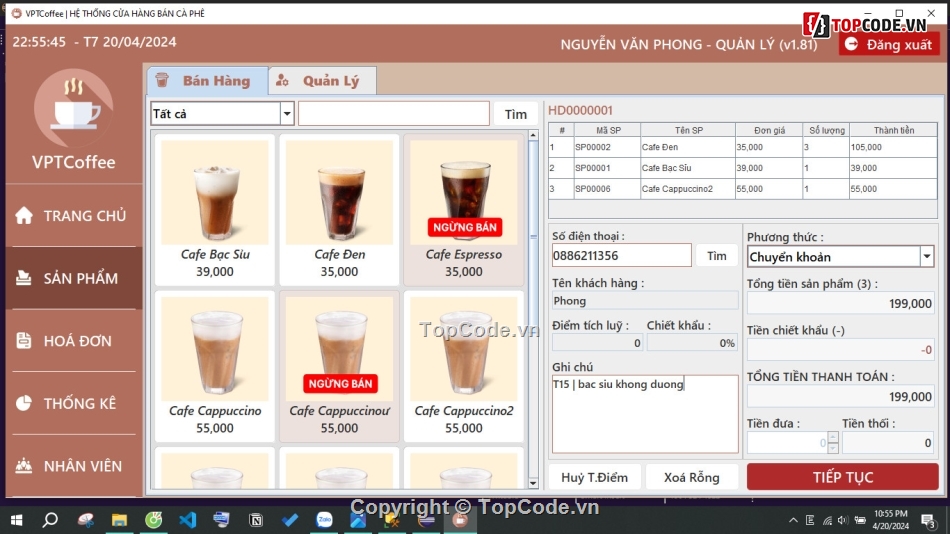The height and width of the screenshot is (534, 950).
Task: Click the home icon beside TRANG CHỦ
Action: click(24, 216)
